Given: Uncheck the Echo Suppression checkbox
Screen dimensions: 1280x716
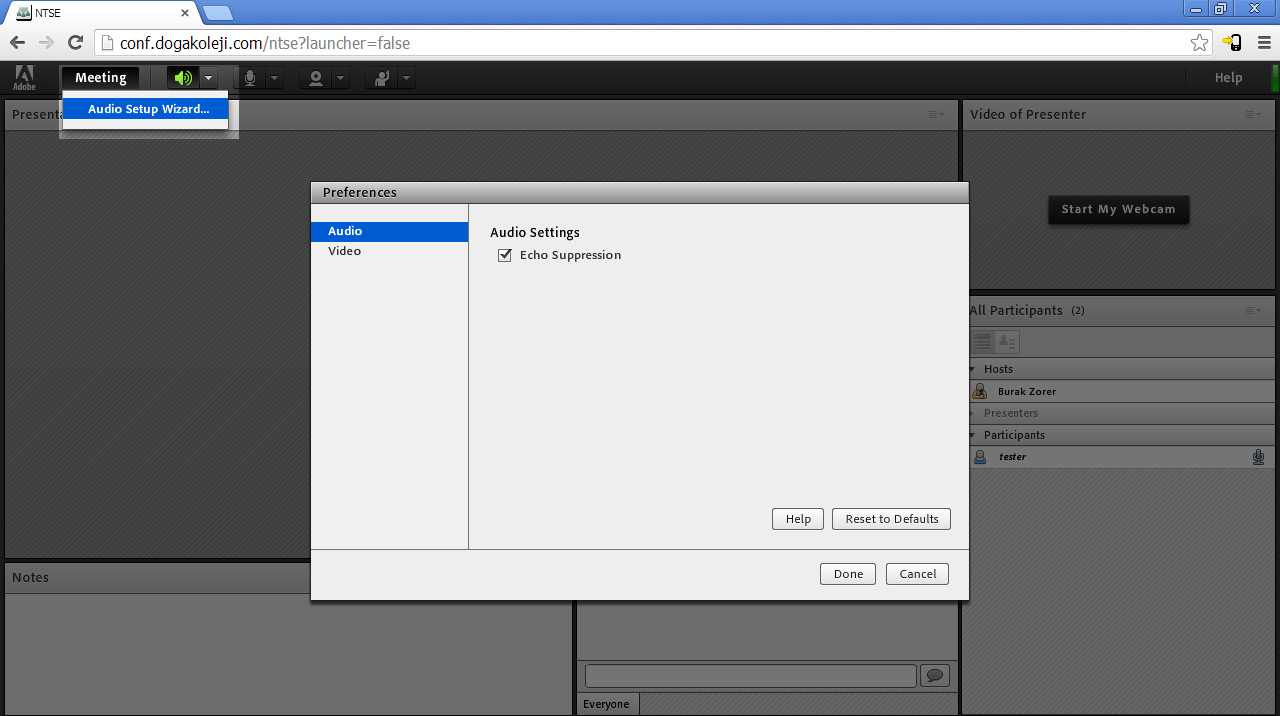Looking at the screenshot, I should click(x=505, y=256).
